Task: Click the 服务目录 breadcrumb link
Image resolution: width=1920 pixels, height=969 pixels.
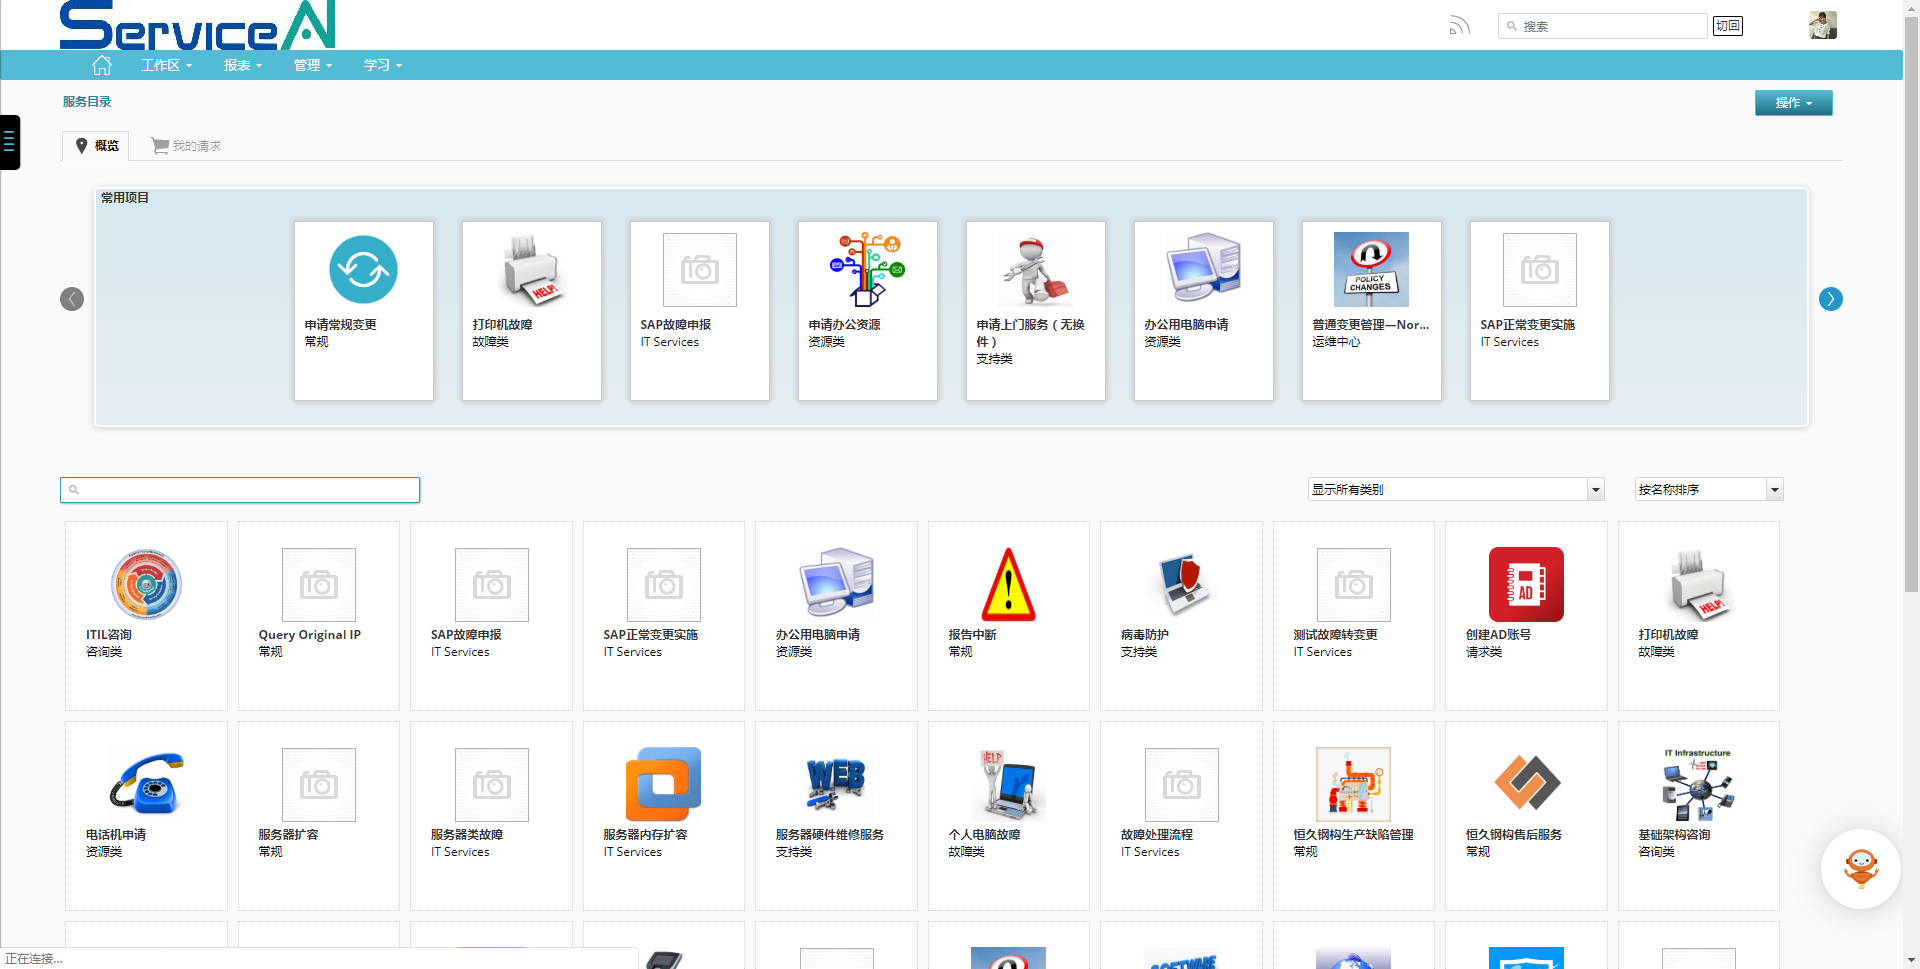Action: click(87, 102)
